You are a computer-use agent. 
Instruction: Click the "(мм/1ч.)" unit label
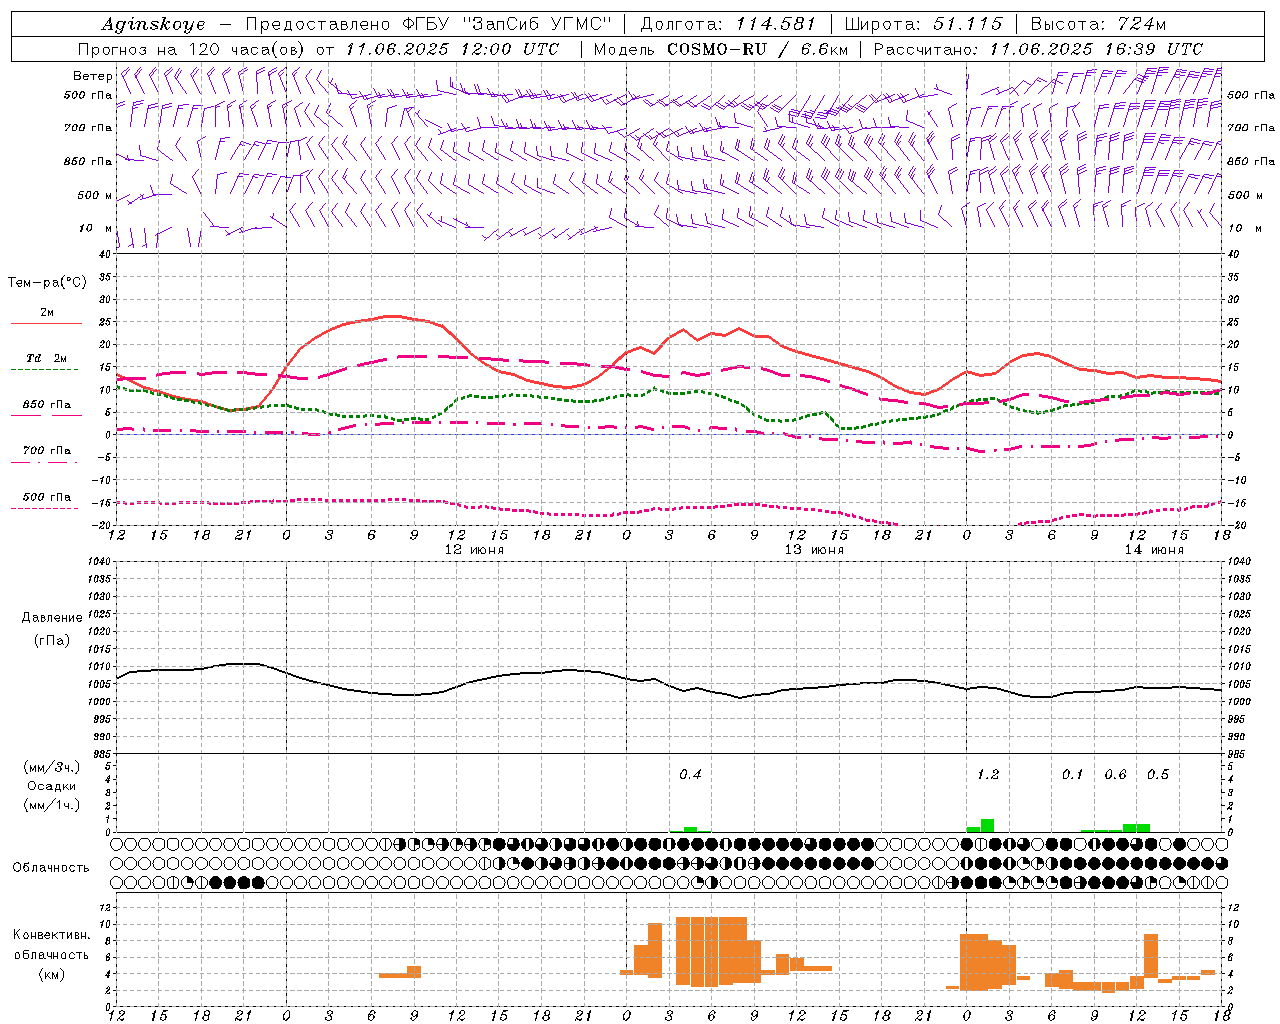point(51,805)
